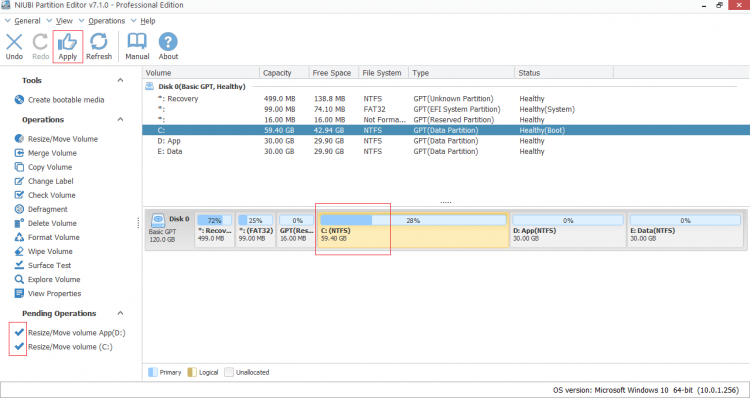Sort by Status column header
This screenshot has width=750, height=398.
(564, 73)
